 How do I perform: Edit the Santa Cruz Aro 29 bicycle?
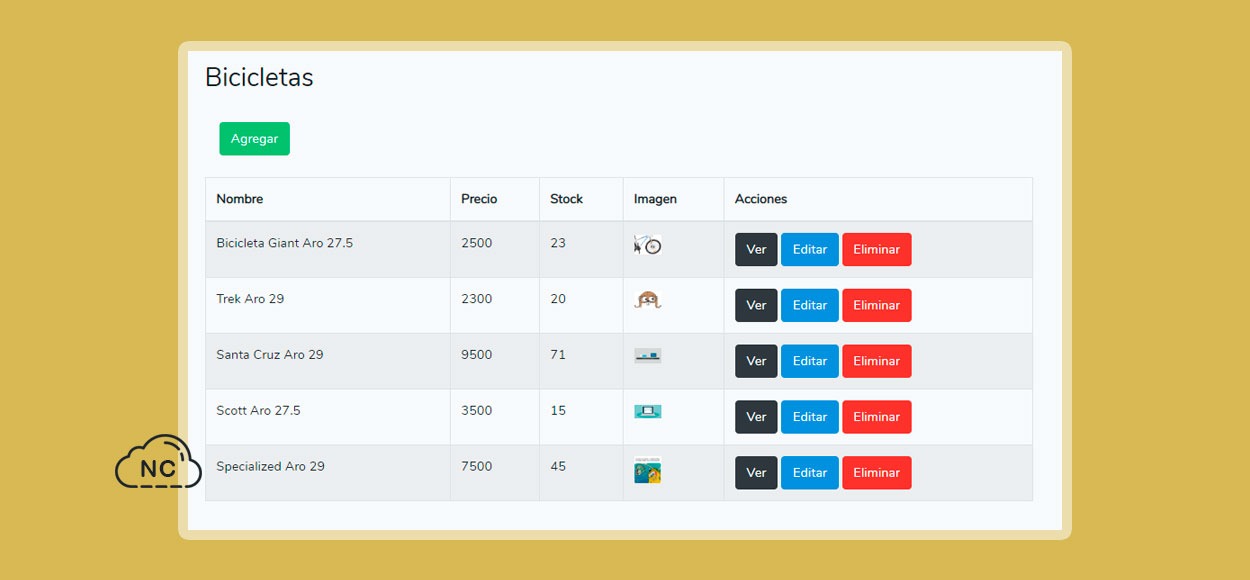pos(810,362)
